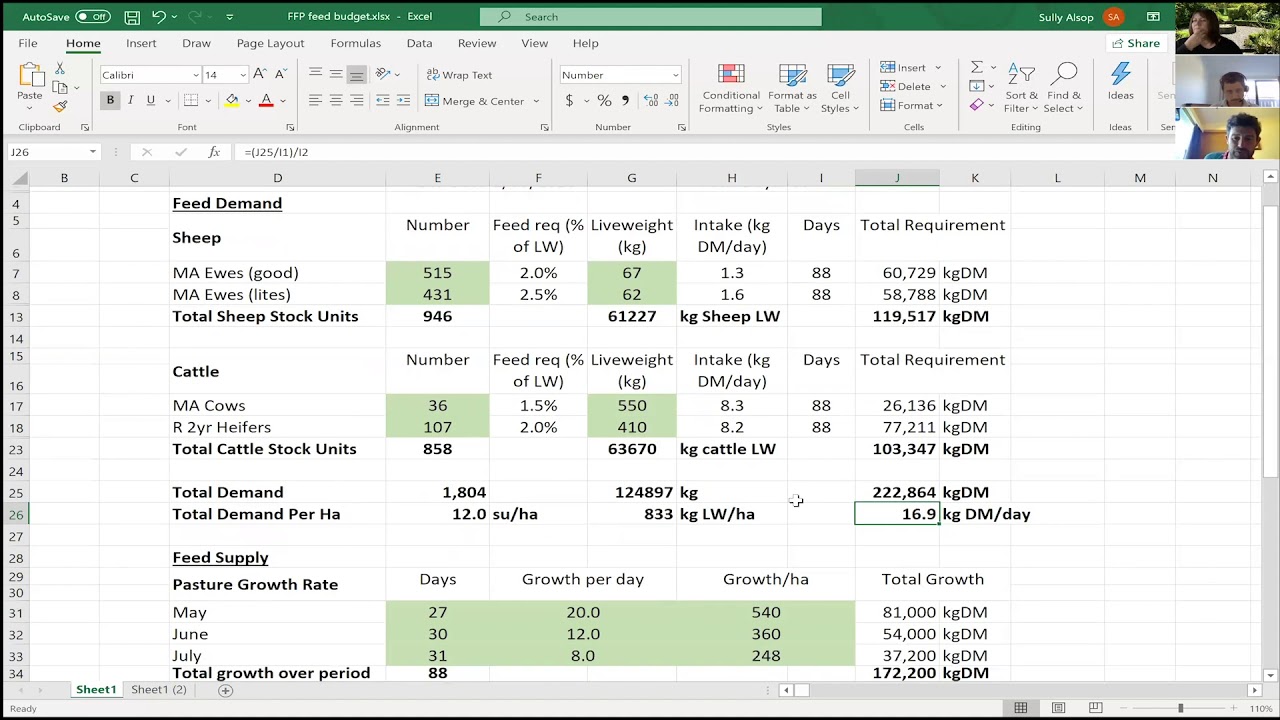This screenshot has width=1280, height=720.
Task: Expand the Conditional Formatting menu
Action: [731, 89]
